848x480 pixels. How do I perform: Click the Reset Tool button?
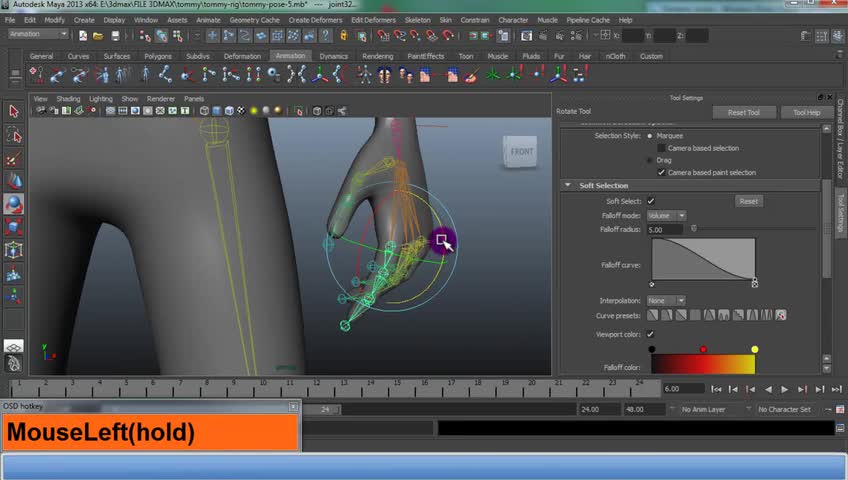click(x=744, y=112)
